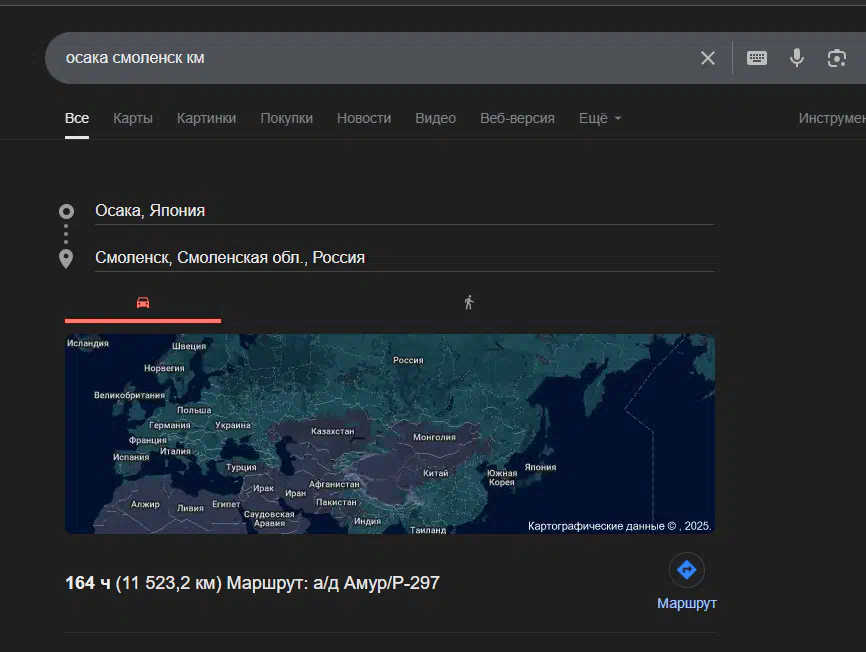
Task: Click the Италия label on the map
Action: click(175, 451)
